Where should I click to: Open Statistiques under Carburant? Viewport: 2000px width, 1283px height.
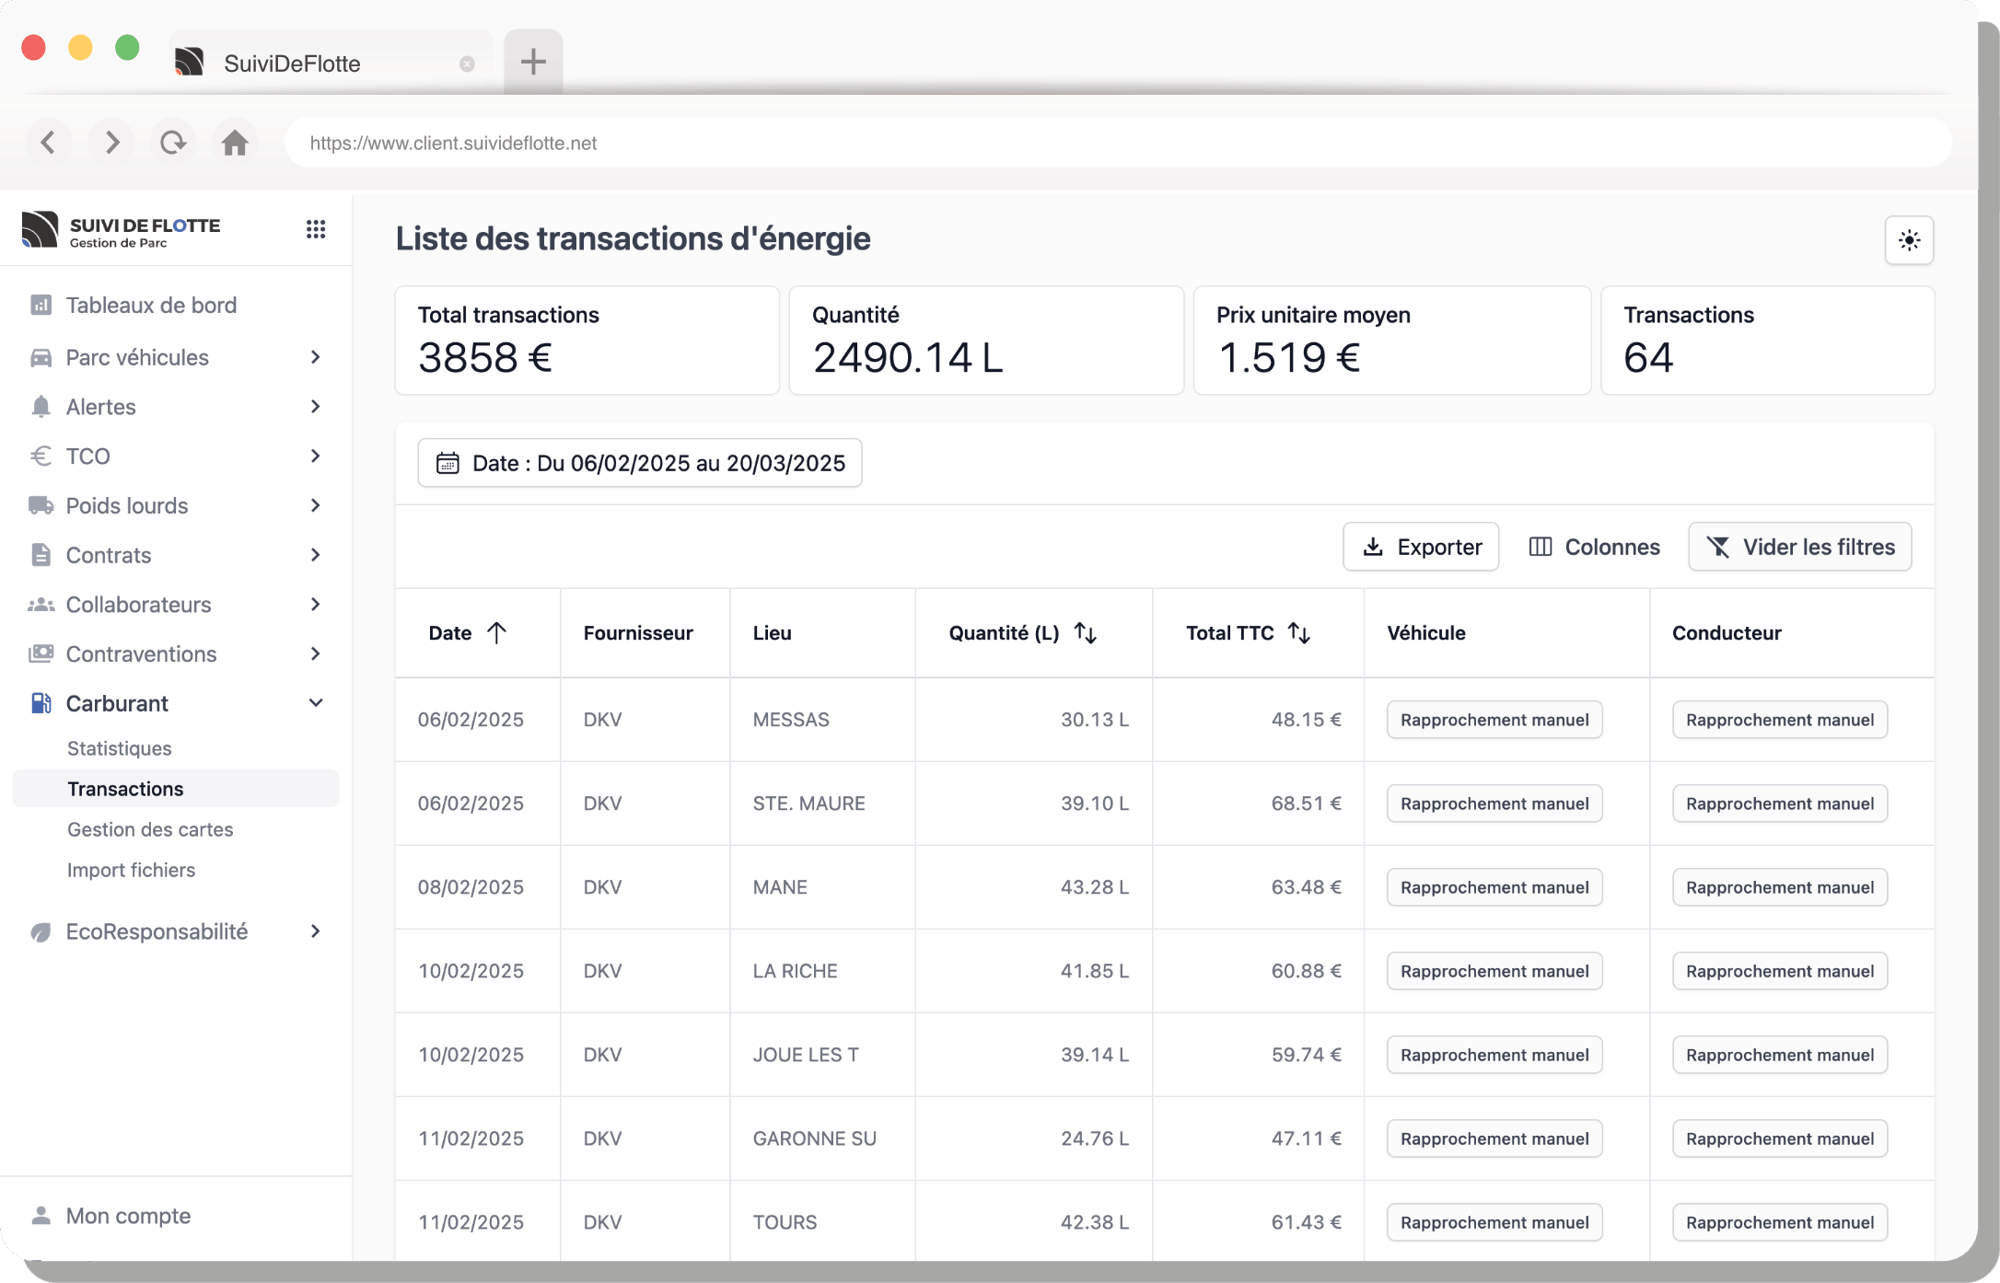tap(119, 748)
